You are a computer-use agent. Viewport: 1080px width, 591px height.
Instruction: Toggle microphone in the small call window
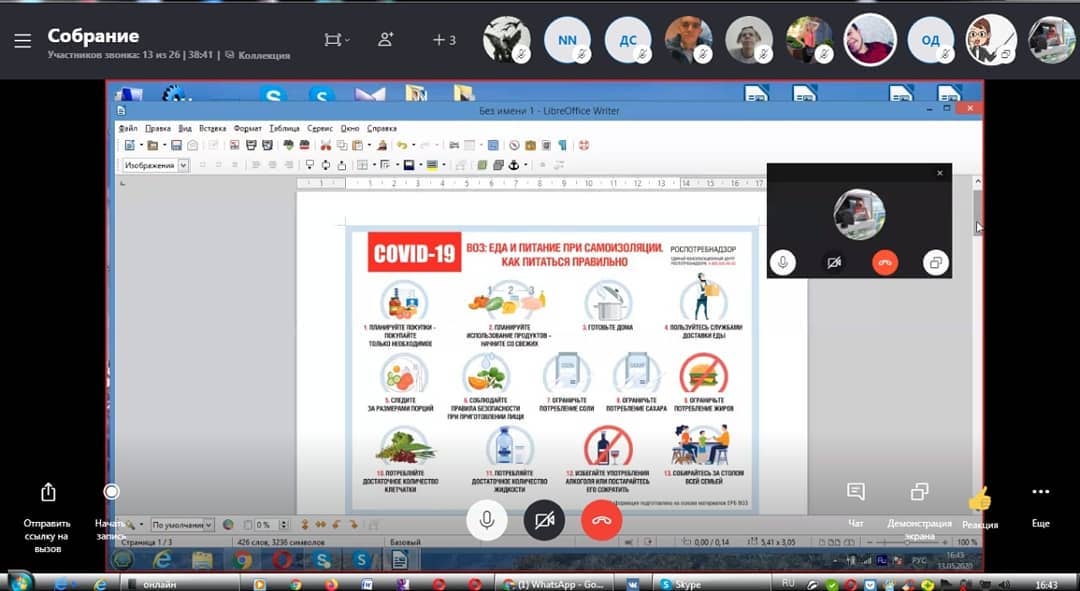click(782, 262)
